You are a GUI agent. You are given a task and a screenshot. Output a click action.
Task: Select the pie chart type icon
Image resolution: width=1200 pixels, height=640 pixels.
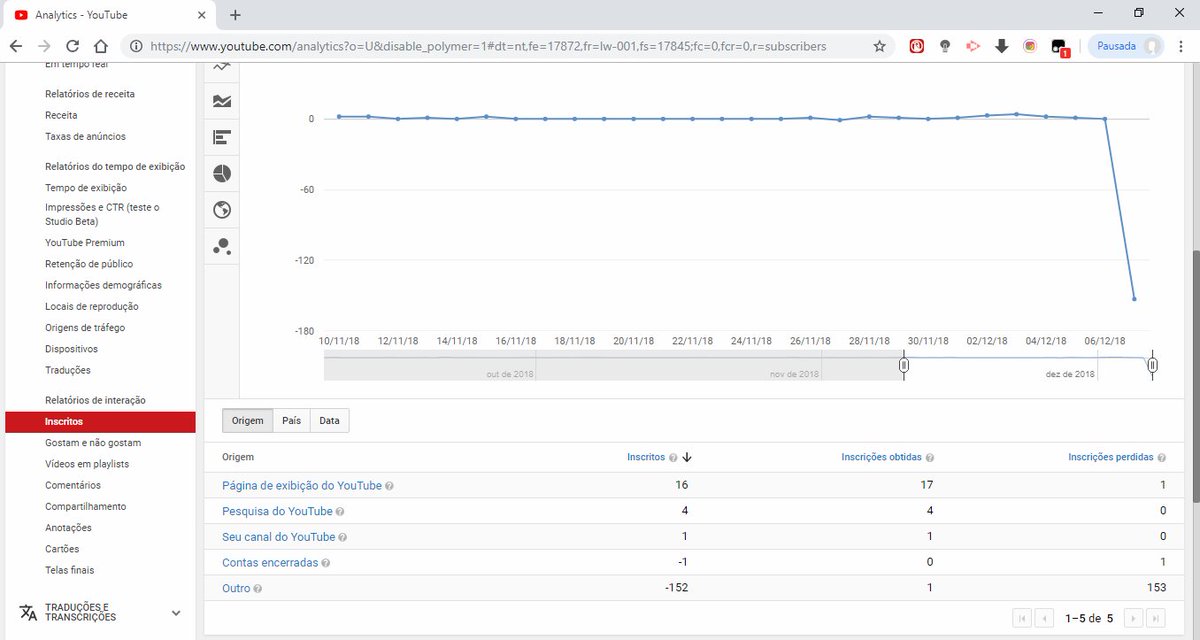[222, 173]
